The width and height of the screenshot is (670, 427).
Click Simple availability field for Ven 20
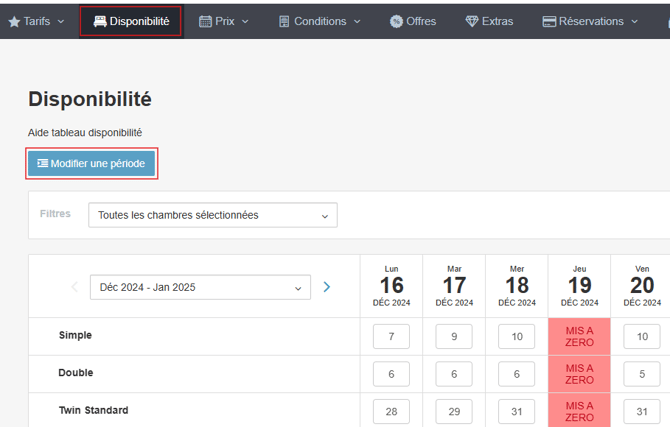coord(642,336)
